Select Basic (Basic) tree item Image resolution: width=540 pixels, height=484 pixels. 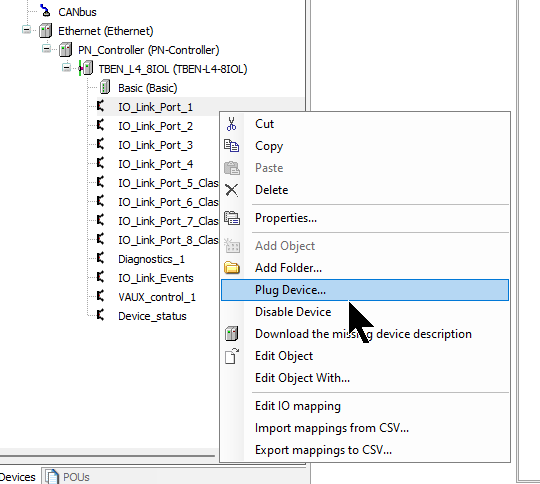tap(148, 88)
